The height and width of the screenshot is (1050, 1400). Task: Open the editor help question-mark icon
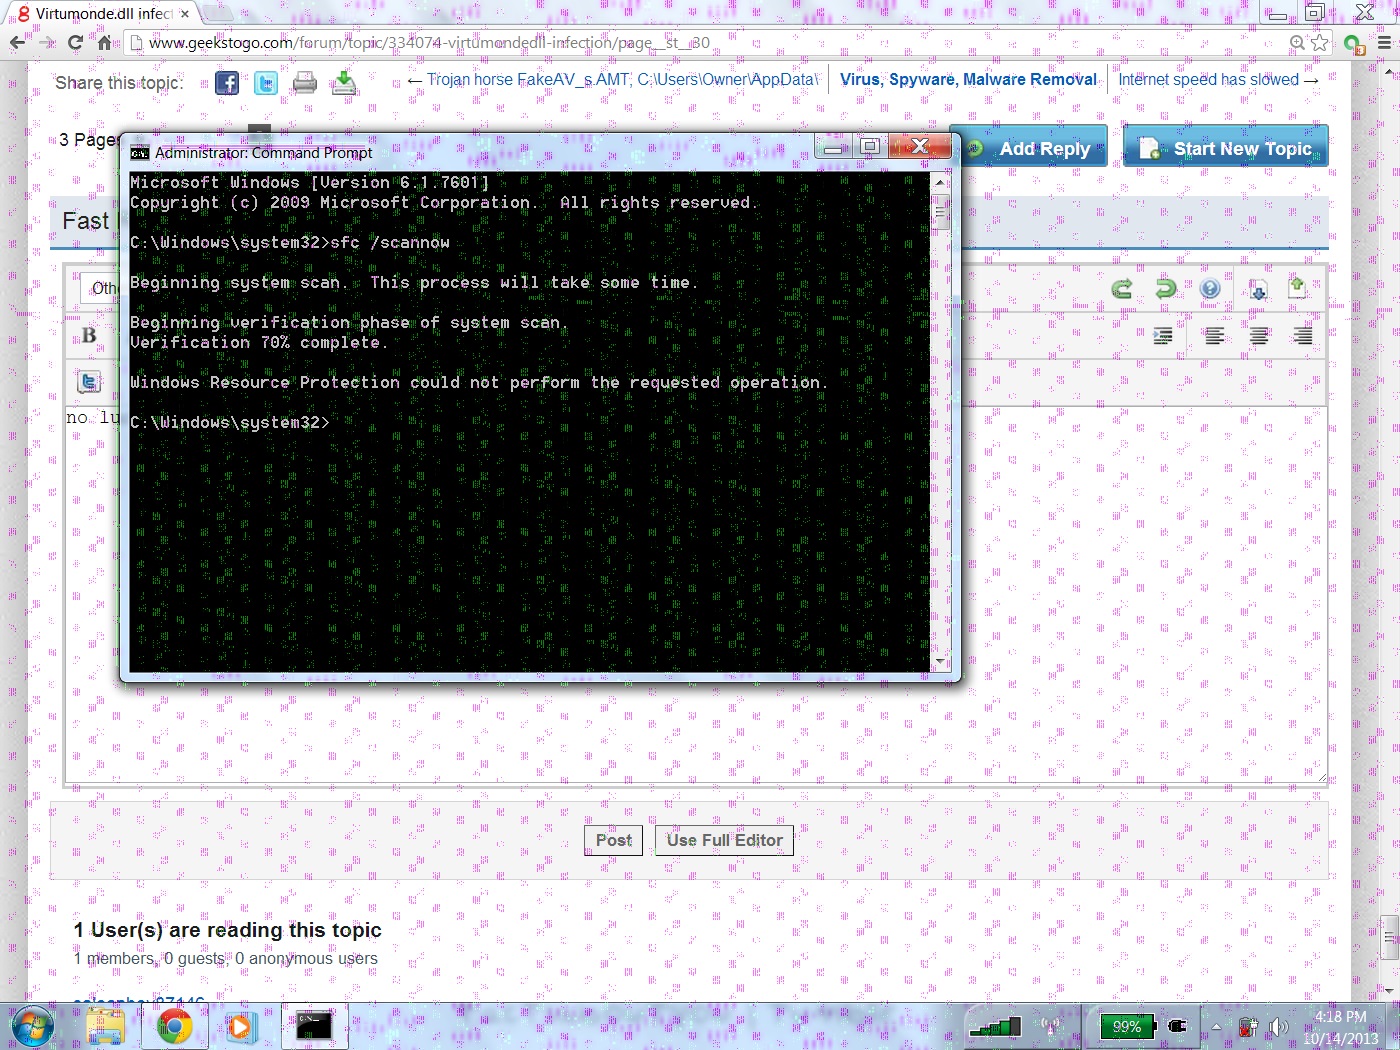click(1210, 289)
